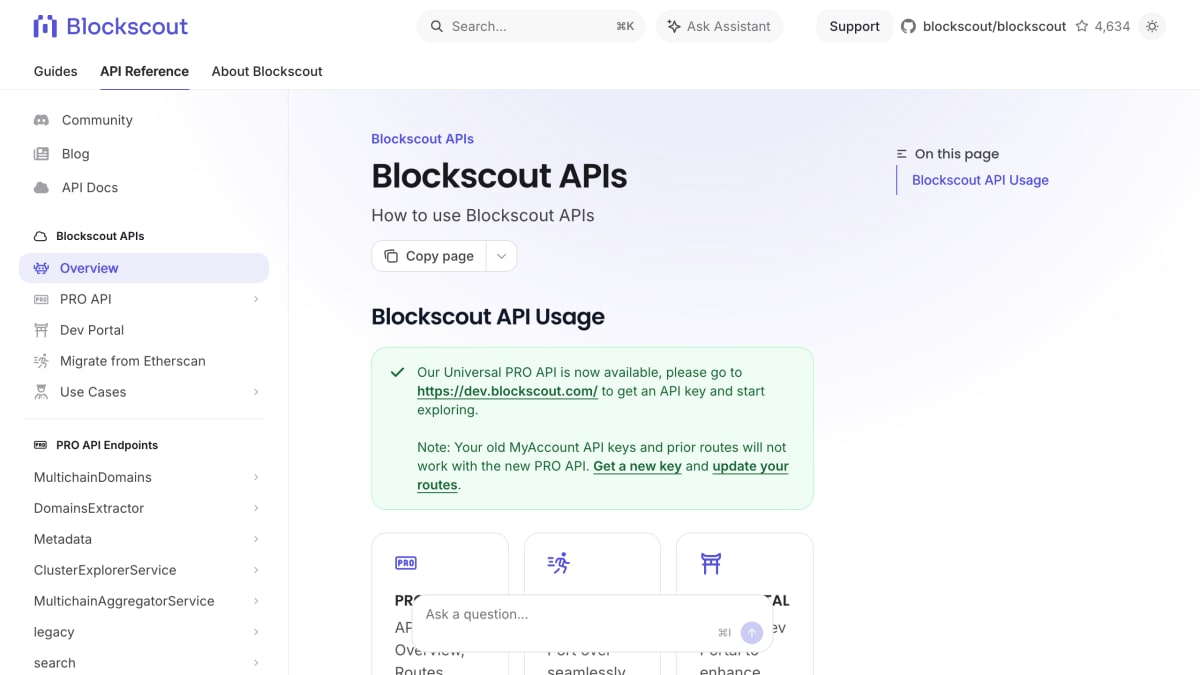
Task: Click the PRO card icon
Action: tap(406, 563)
